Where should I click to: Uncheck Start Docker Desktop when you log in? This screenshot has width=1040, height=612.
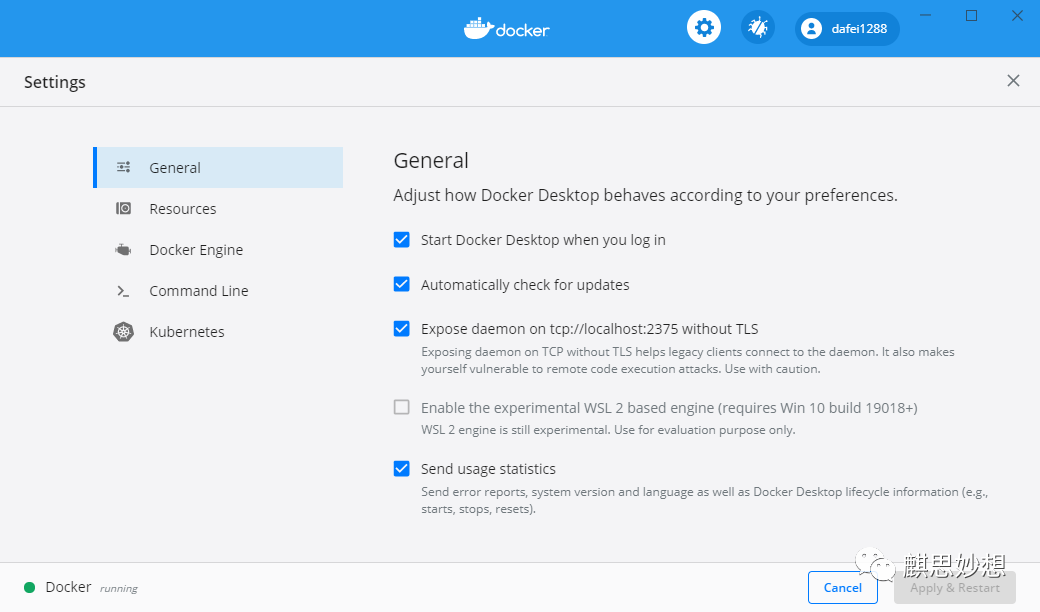[401, 239]
